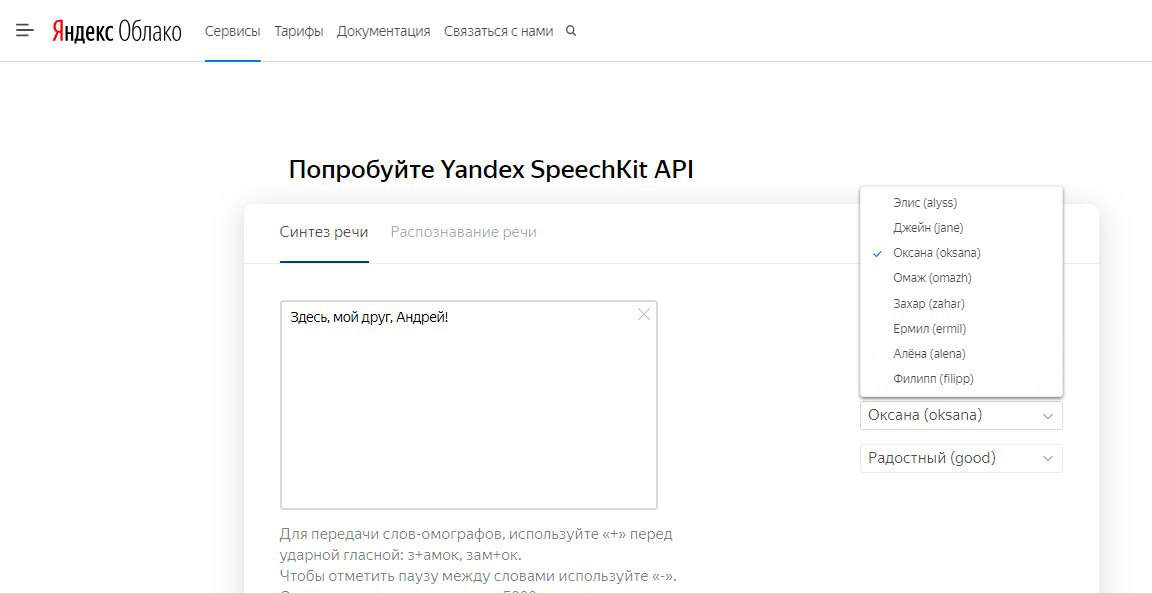Screen dimensions: 1152x593
Task: Pick voice Ермил (ermil)
Action: (x=961, y=328)
